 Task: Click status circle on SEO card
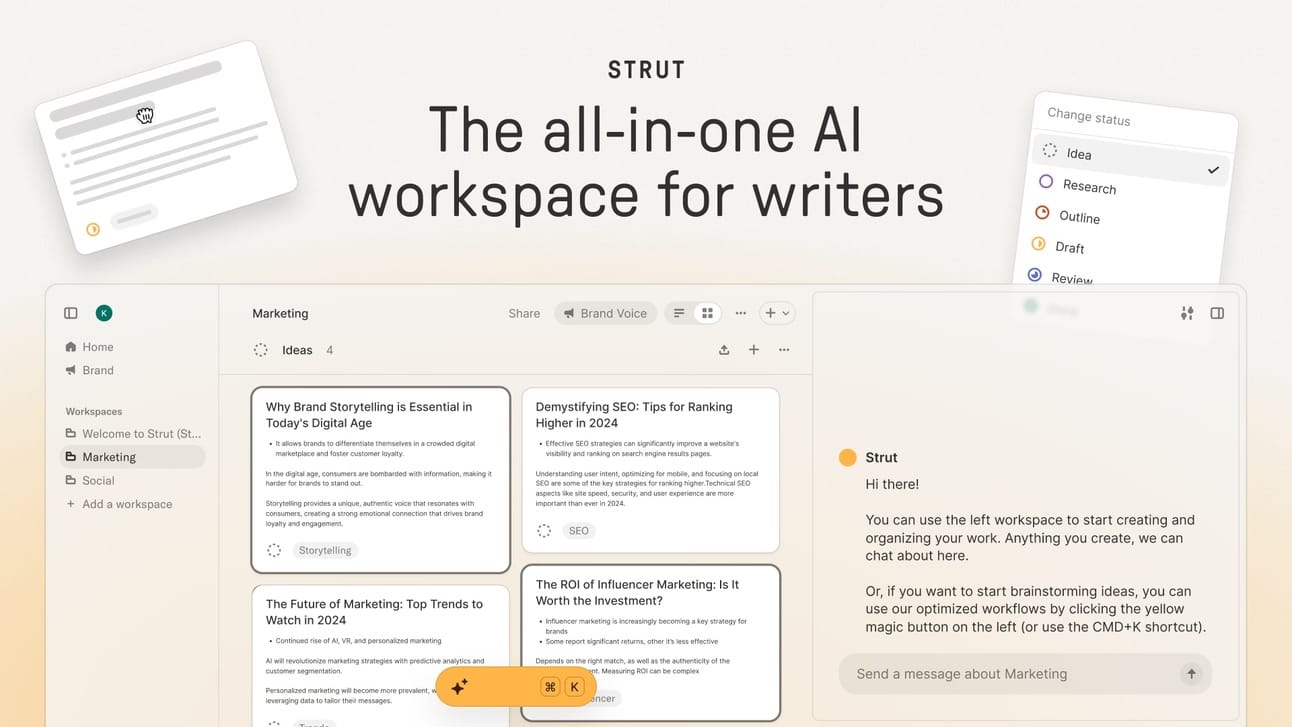tap(544, 531)
